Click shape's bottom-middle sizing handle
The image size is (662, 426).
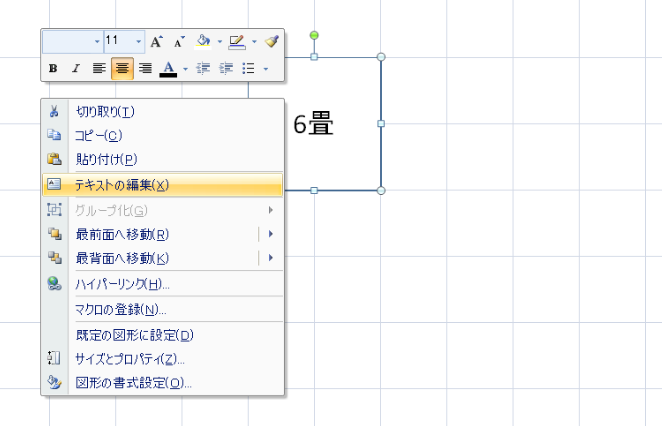click(314, 190)
